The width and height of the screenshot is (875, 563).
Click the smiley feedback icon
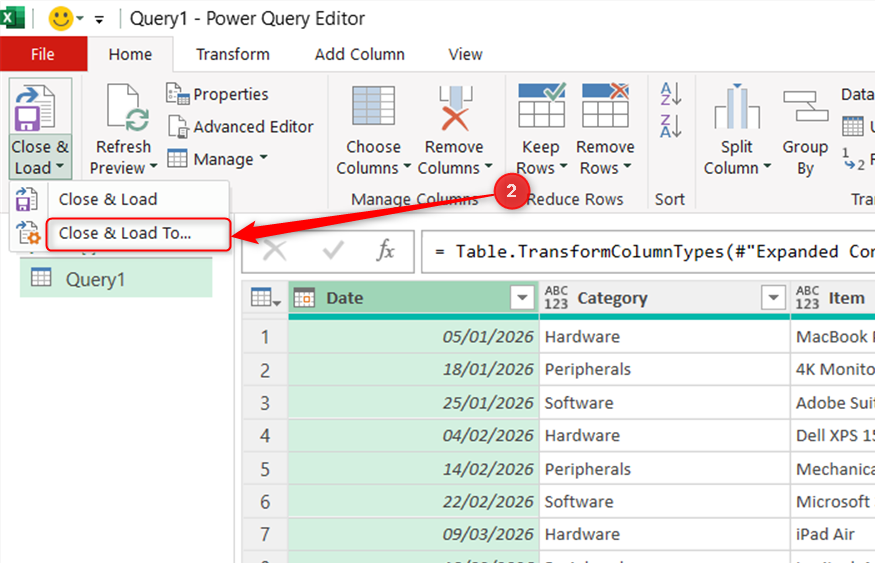61,18
